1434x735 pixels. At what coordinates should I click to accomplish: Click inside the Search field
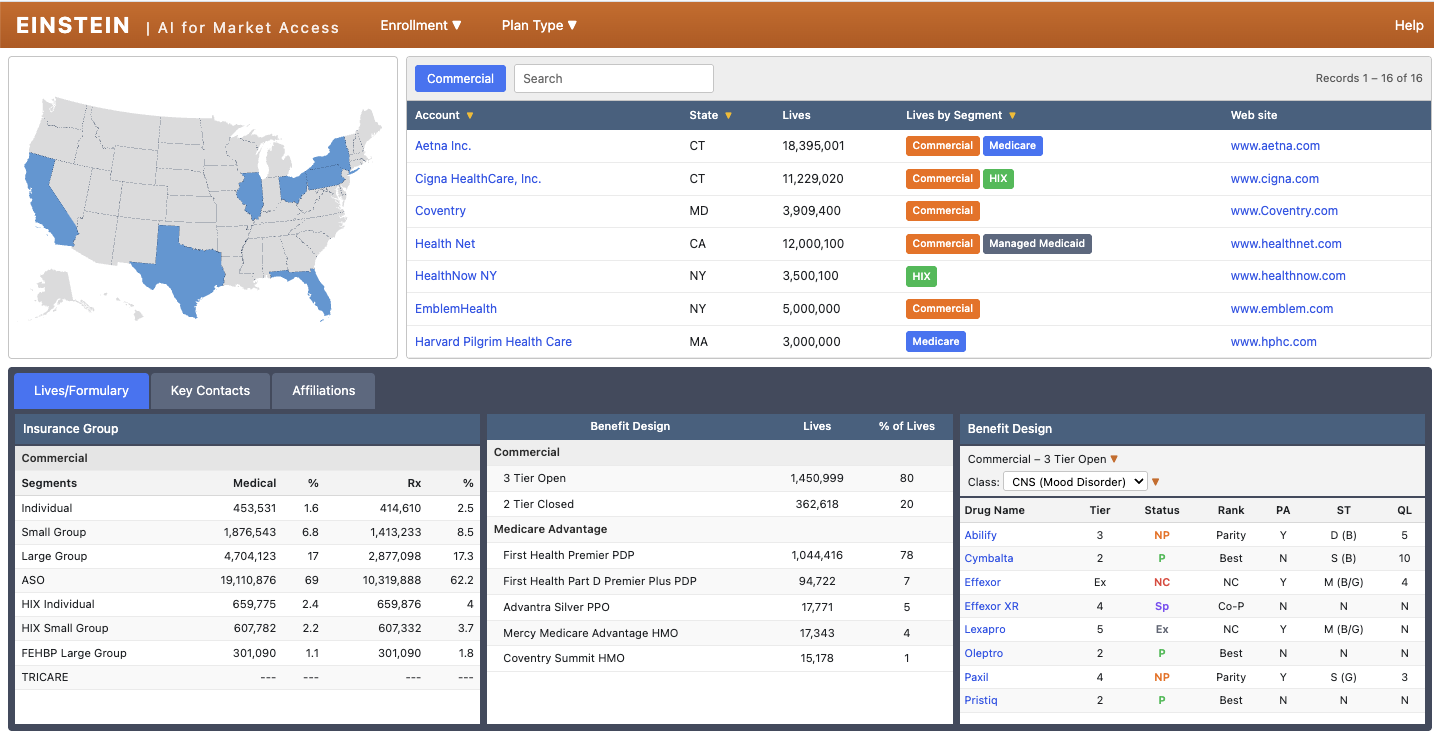click(x=613, y=78)
